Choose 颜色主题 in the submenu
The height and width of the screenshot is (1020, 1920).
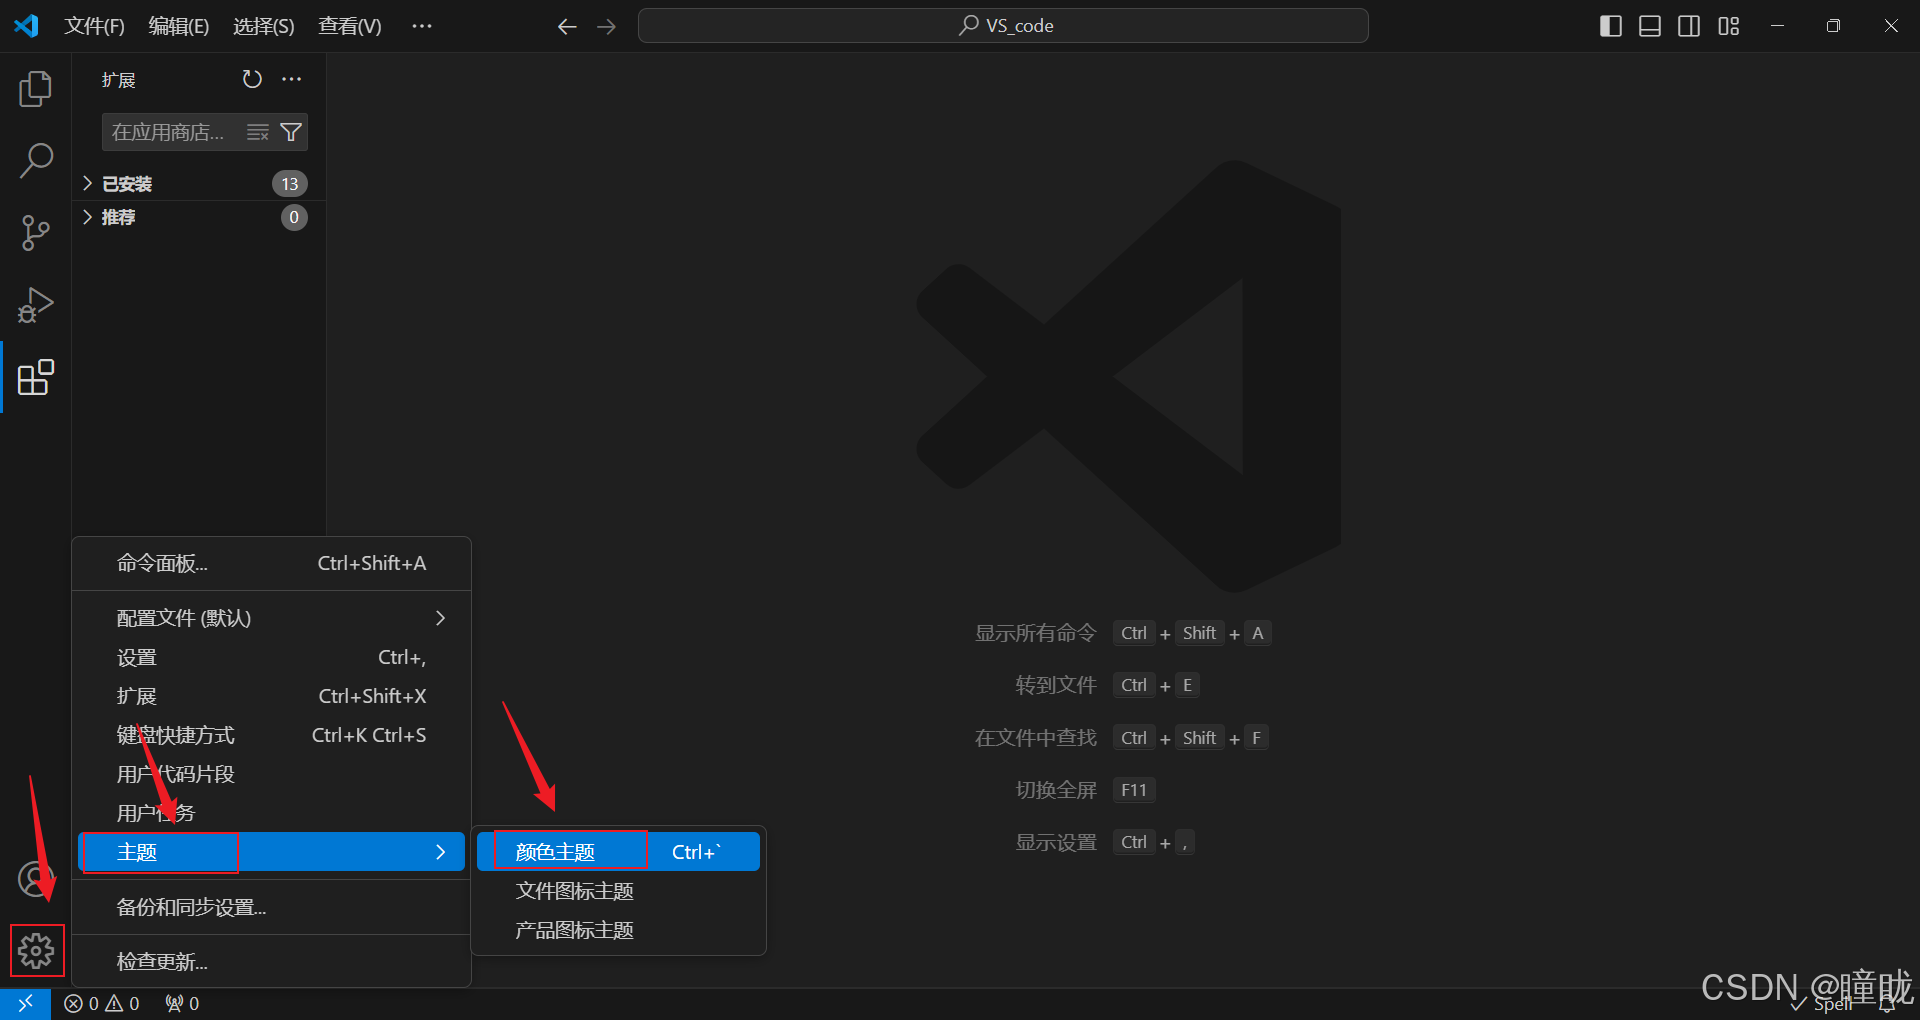tap(618, 852)
